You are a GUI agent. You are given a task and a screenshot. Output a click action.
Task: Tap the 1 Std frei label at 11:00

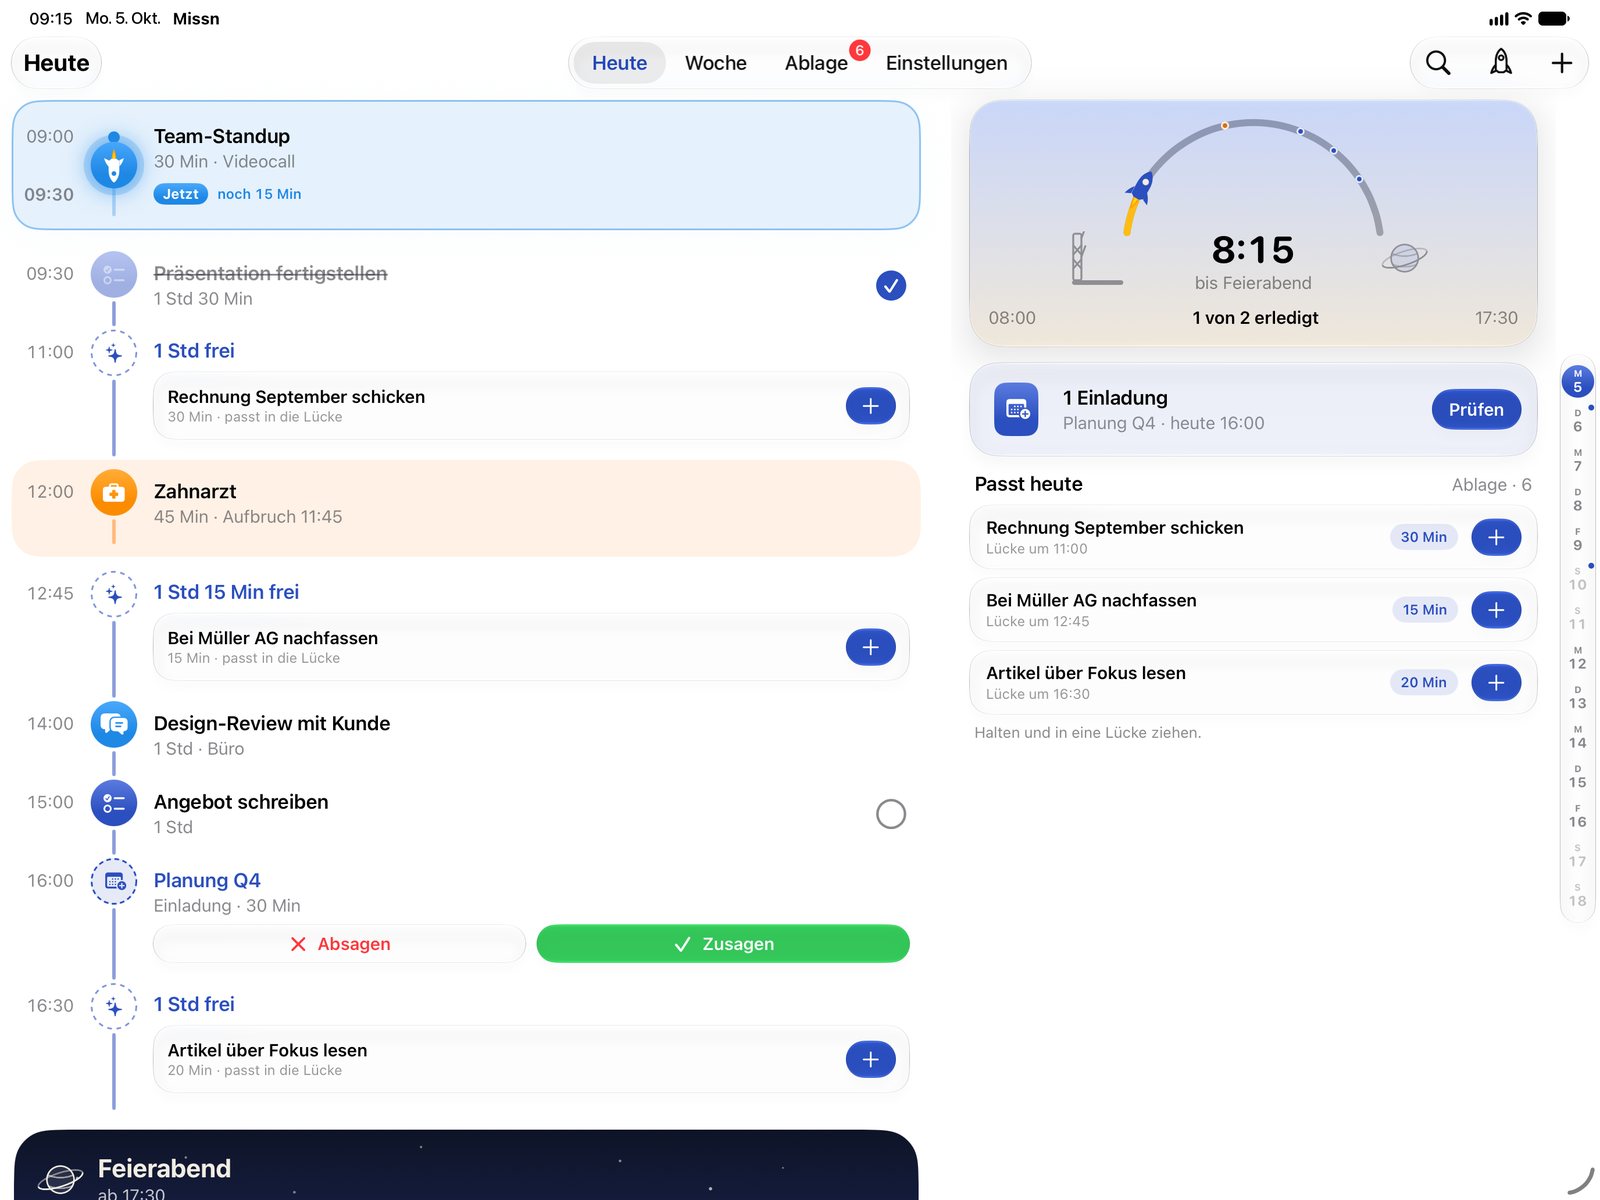(194, 351)
